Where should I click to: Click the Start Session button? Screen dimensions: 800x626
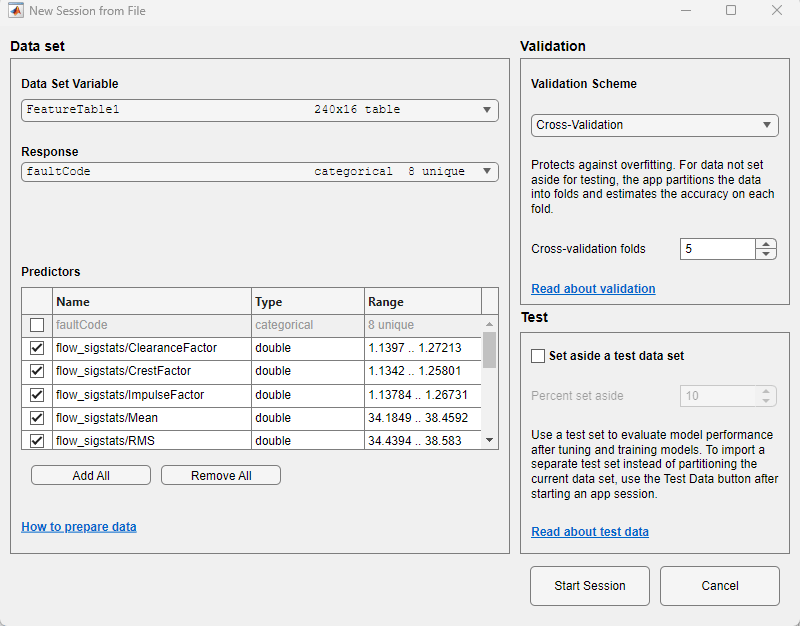click(590, 586)
